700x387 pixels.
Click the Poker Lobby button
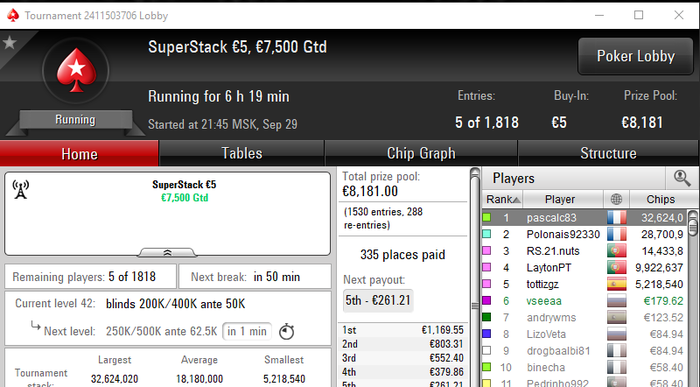(x=635, y=56)
